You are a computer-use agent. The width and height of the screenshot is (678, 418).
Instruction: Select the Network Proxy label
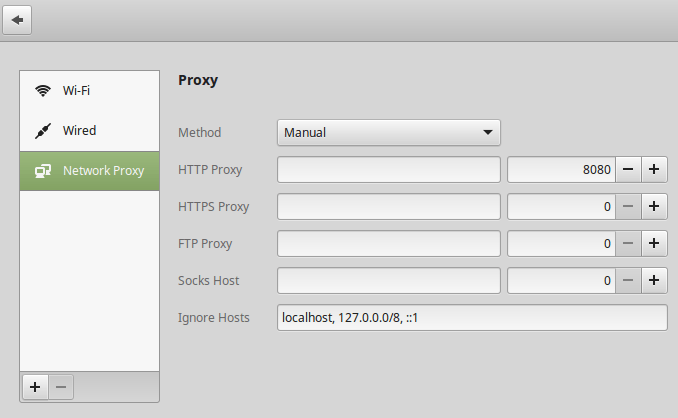pos(103,171)
